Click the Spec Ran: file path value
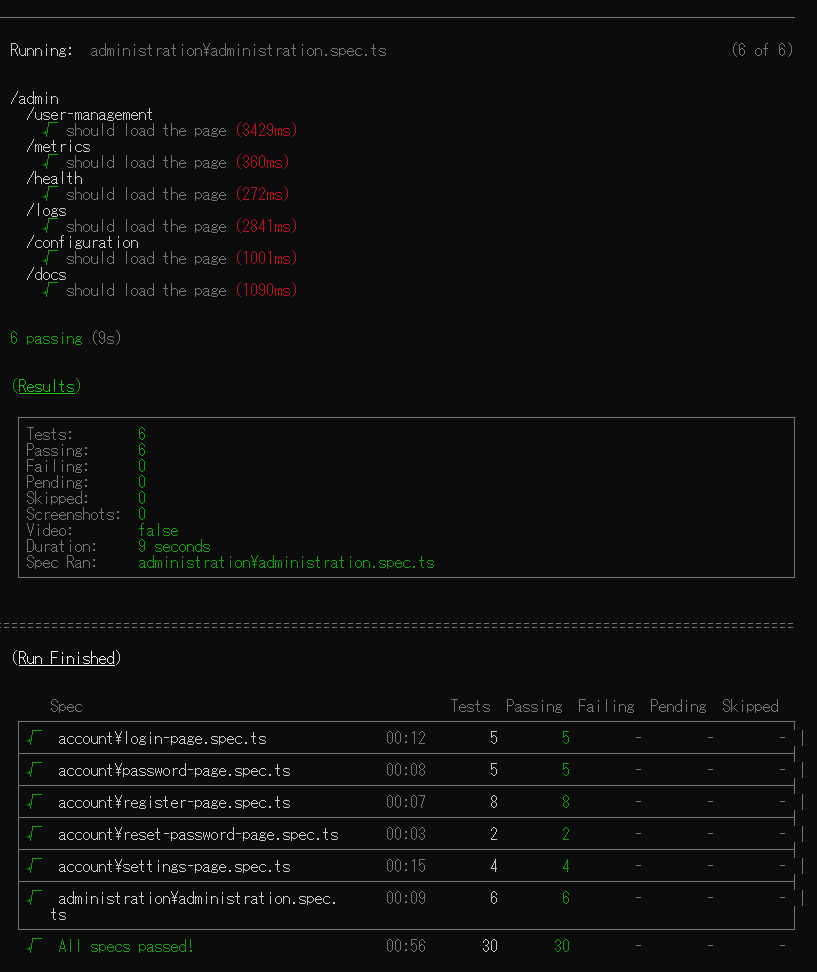 coord(286,562)
